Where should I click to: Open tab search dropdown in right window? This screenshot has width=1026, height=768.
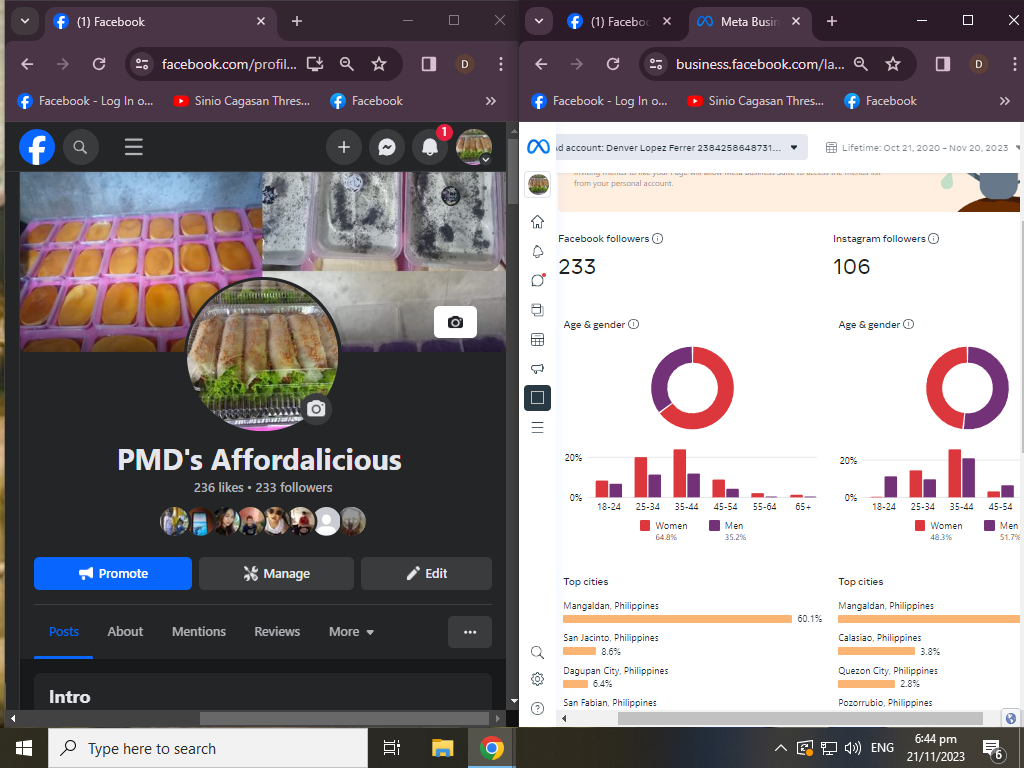coord(539,21)
